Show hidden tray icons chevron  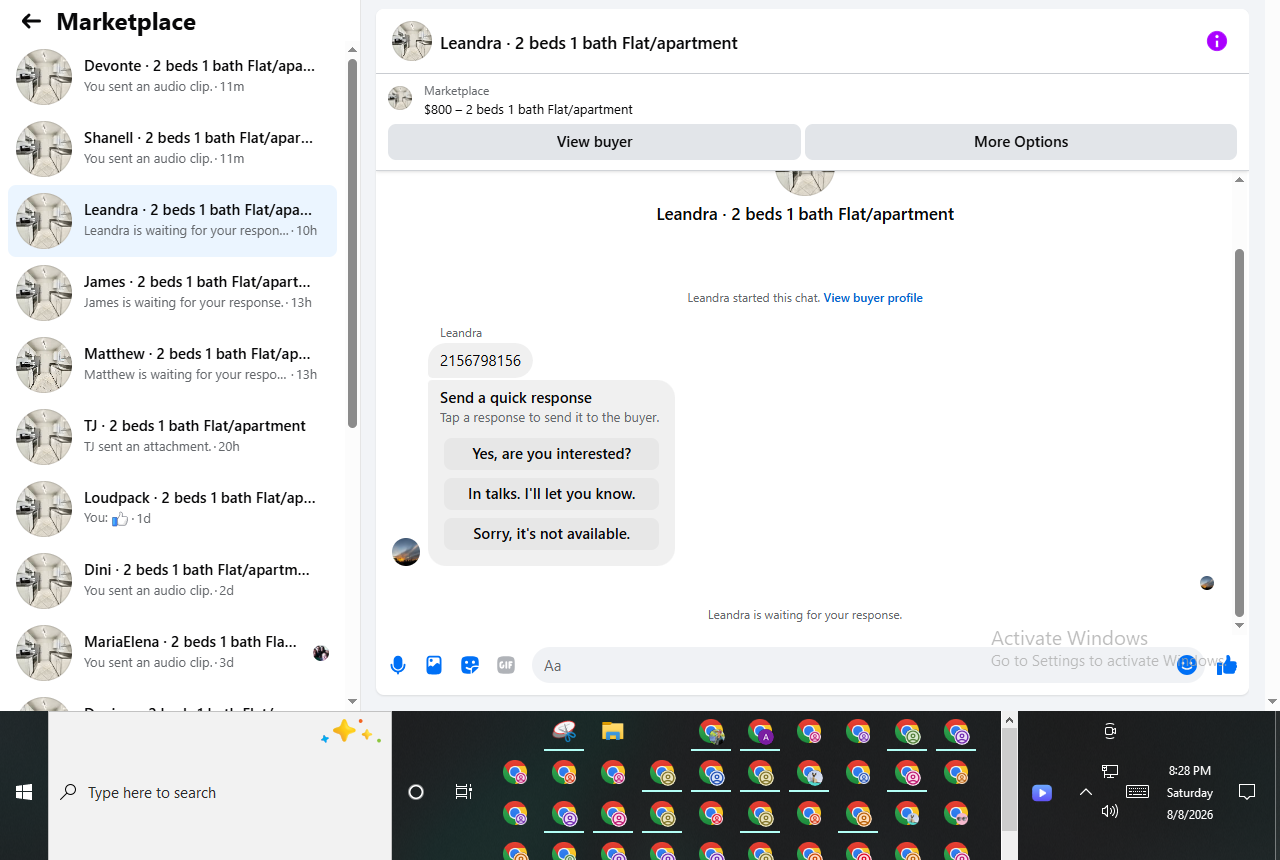(1086, 792)
